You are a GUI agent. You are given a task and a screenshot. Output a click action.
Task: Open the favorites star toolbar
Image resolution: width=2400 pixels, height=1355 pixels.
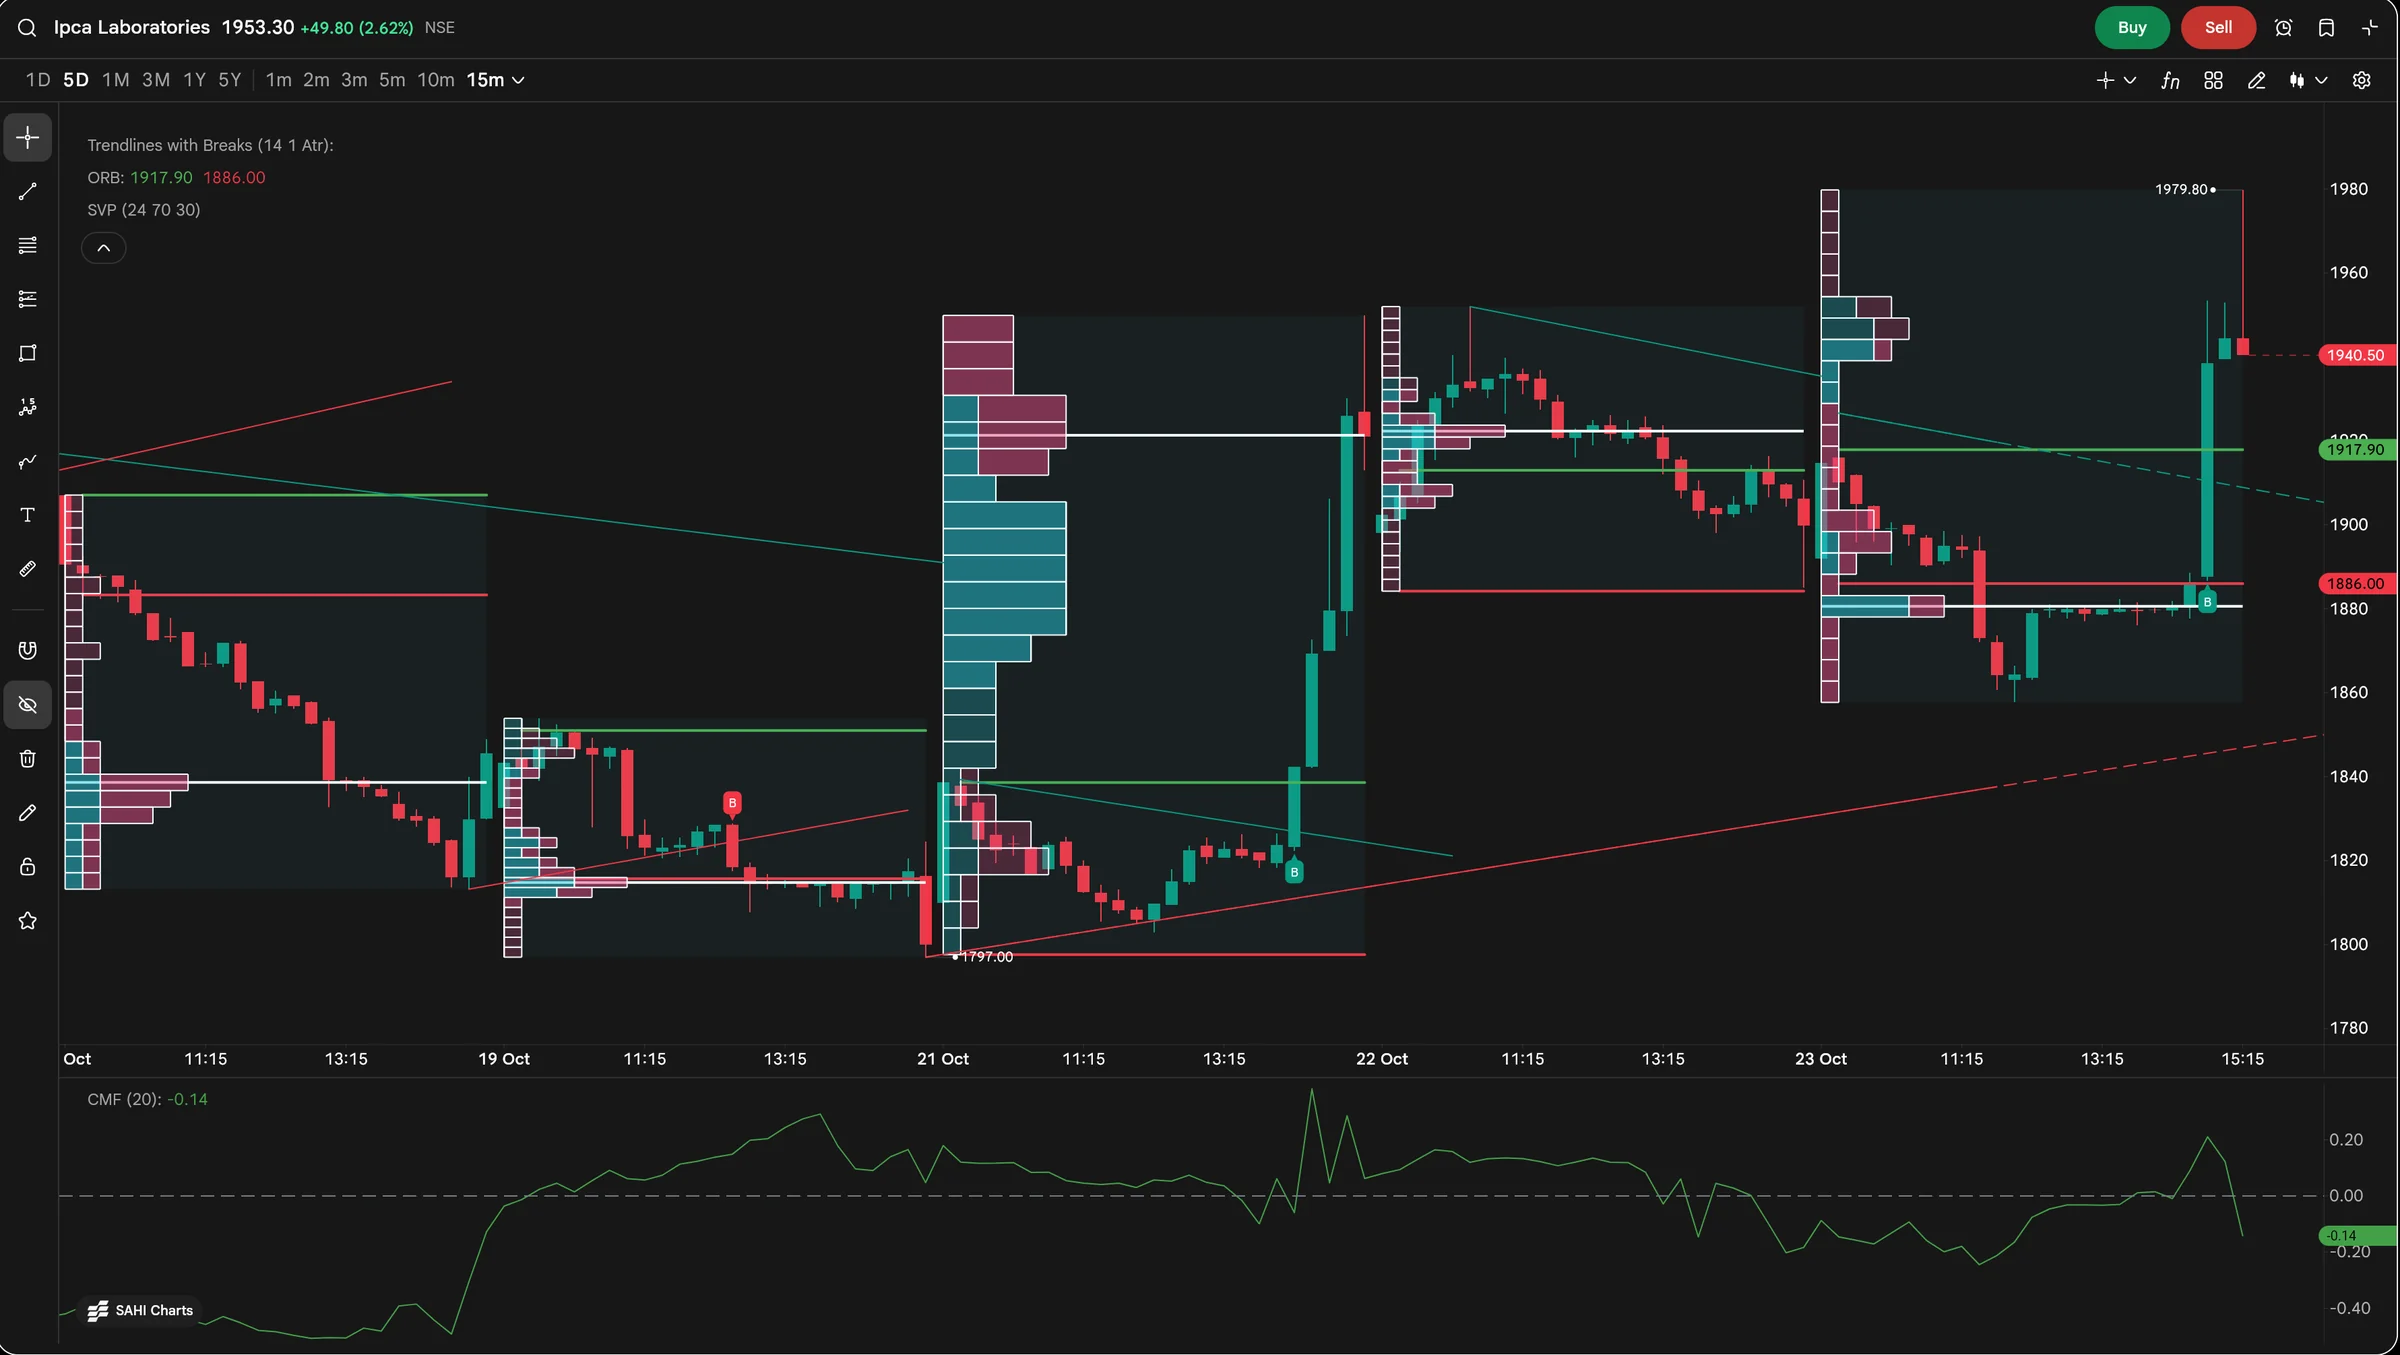point(28,921)
